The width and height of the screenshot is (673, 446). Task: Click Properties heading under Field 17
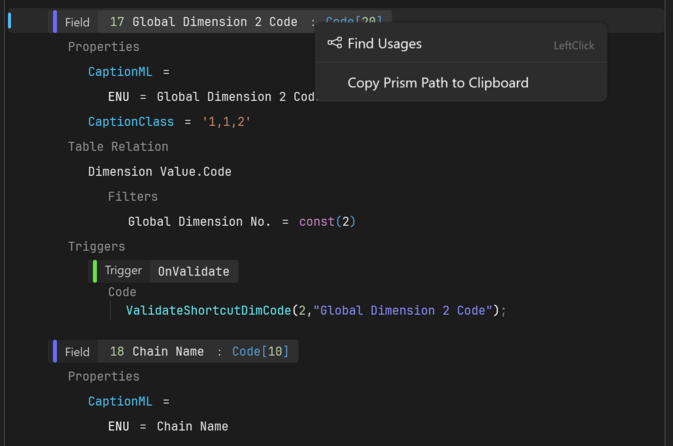(x=103, y=47)
